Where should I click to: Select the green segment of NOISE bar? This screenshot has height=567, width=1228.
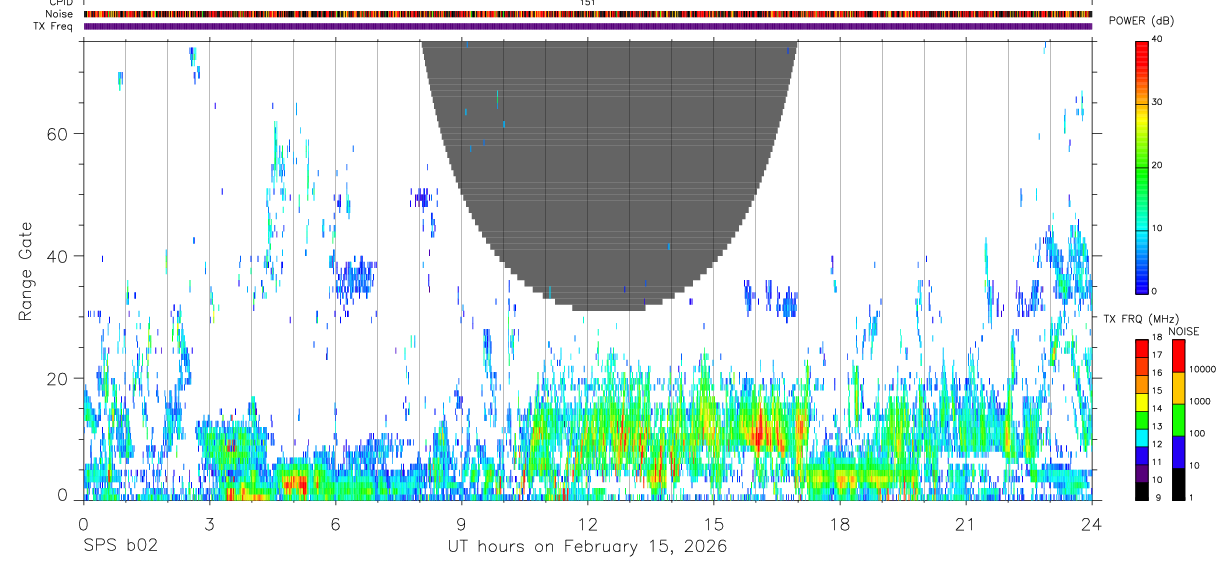(x=1178, y=420)
